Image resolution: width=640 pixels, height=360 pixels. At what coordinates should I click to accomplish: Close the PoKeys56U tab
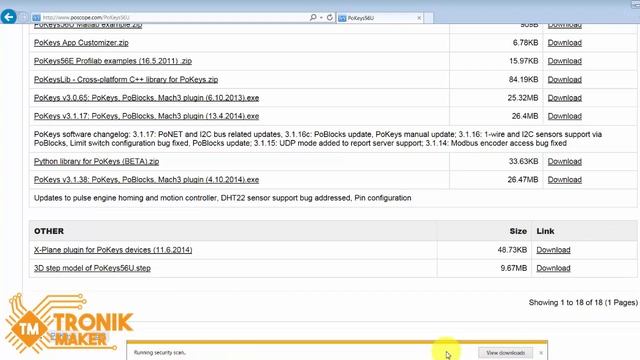pos(419,18)
